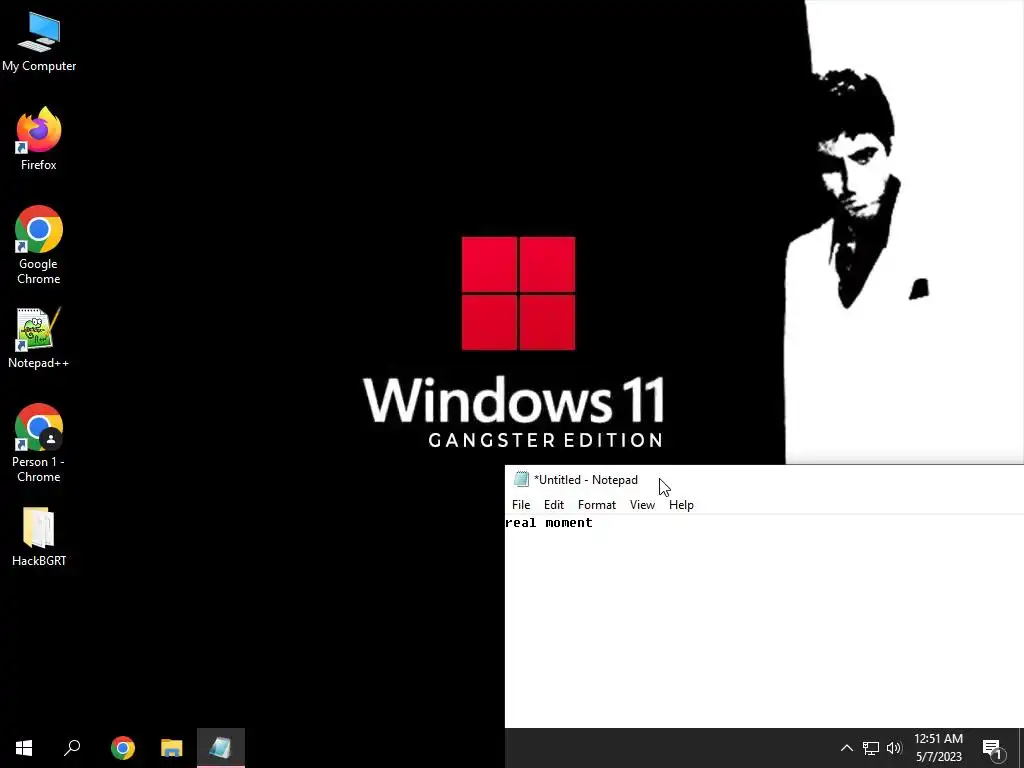Viewport: 1024px width, 768px height.
Task: Click the 12:51 AM clock and date
Action: [x=938, y=748]
